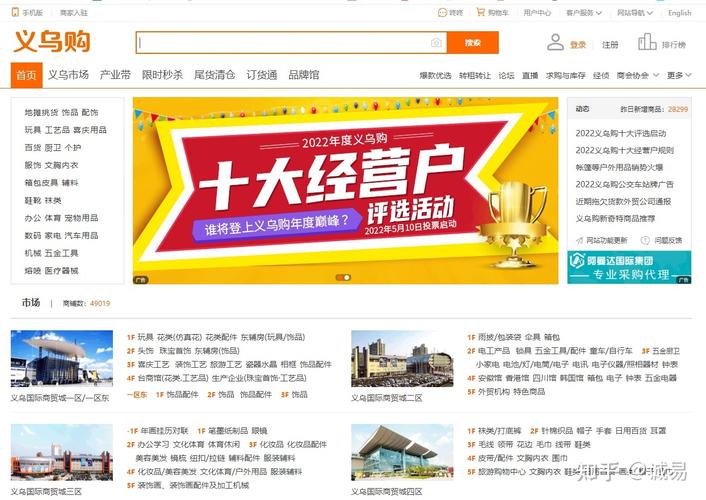706x500 pixels.
Task: Click the orange 搜索 button
Action: pos(473,42)
